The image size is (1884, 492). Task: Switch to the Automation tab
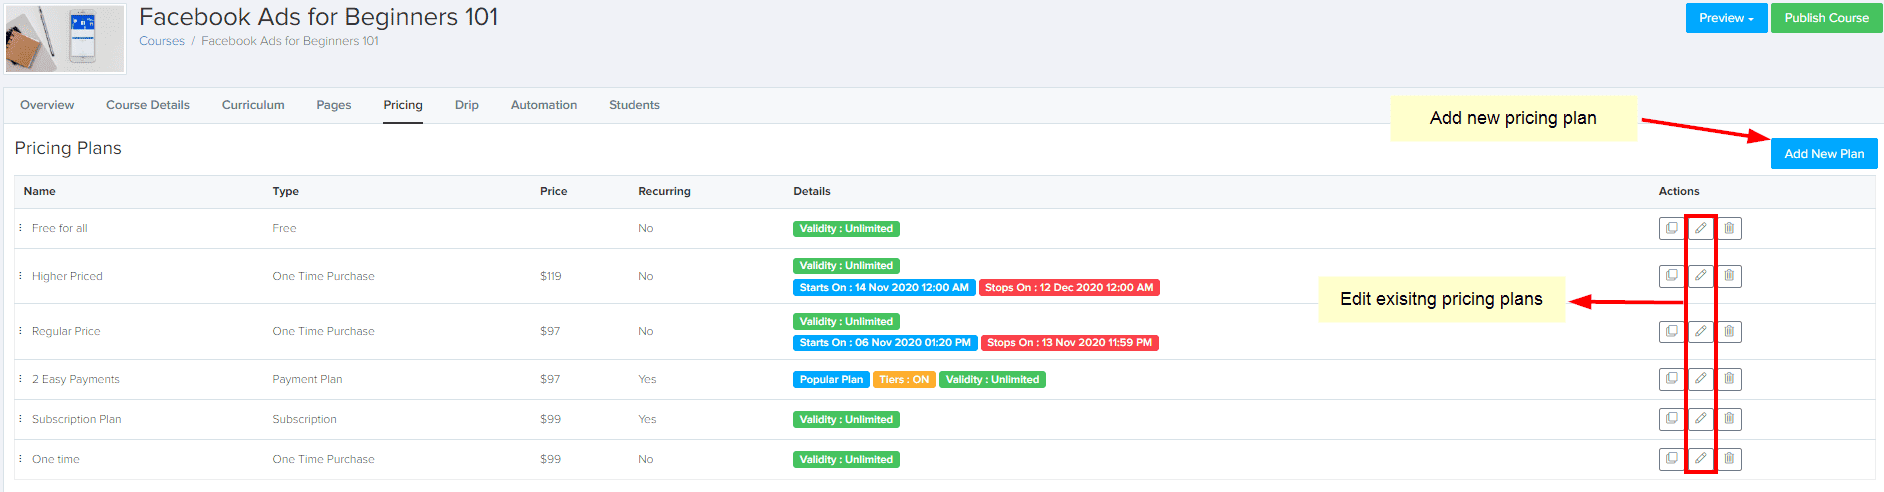(x=544, y=105)
